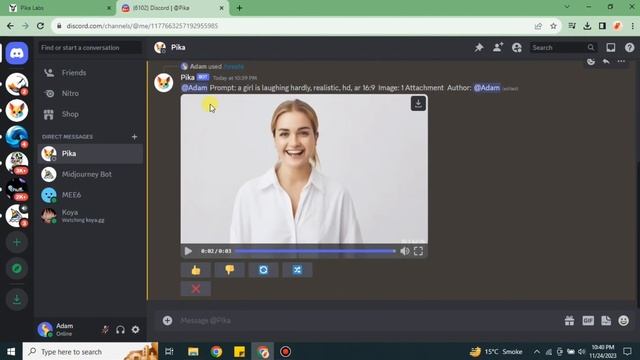
Task: Open the emoji picker
Action: 624,320
